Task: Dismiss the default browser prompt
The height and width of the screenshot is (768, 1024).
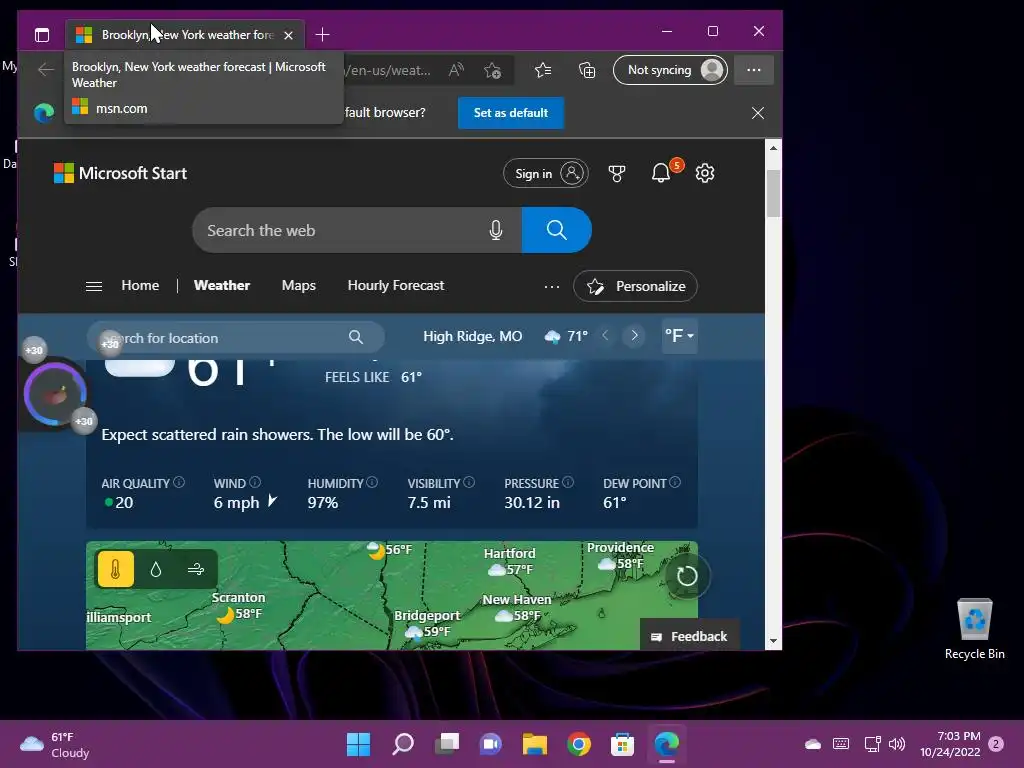Action: (x=758, y=113)
